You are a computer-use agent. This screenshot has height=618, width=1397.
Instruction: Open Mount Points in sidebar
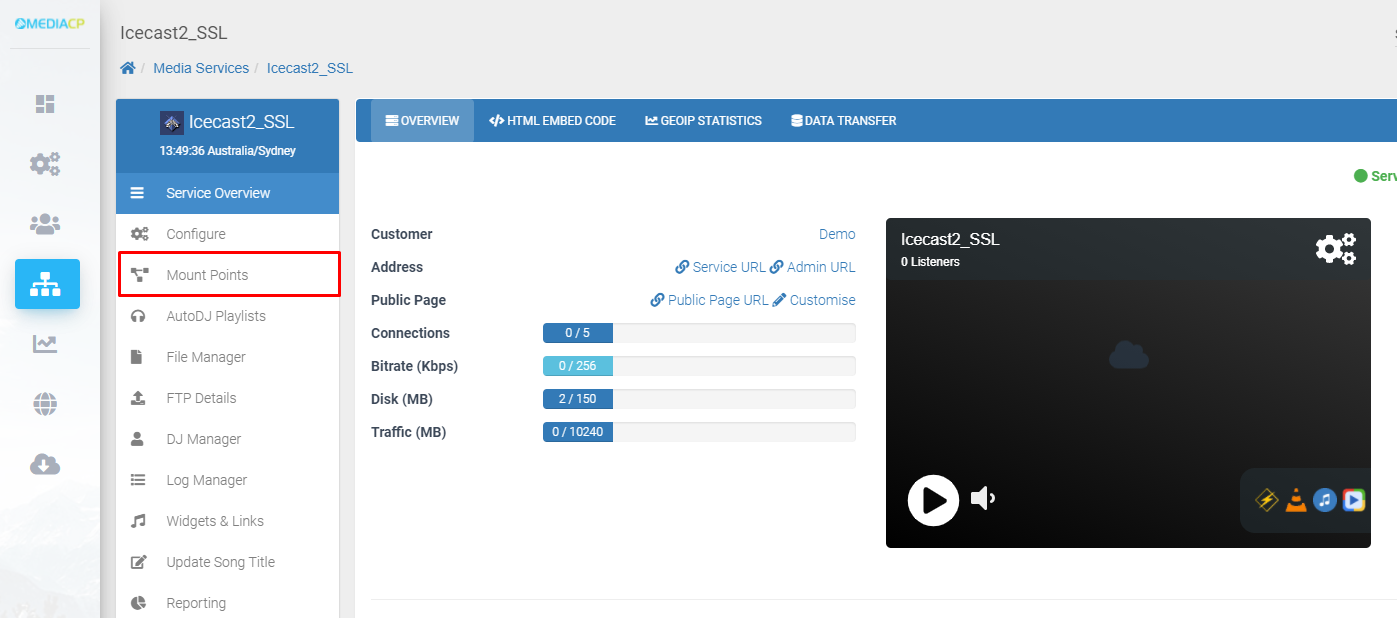pyautogui.click(x=207, y=275)
